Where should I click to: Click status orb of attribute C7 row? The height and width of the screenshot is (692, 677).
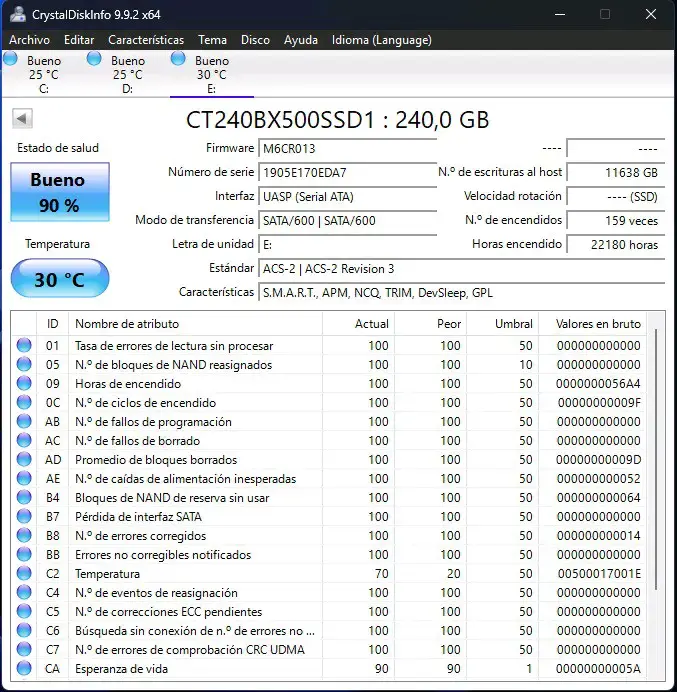coord(24,649)
